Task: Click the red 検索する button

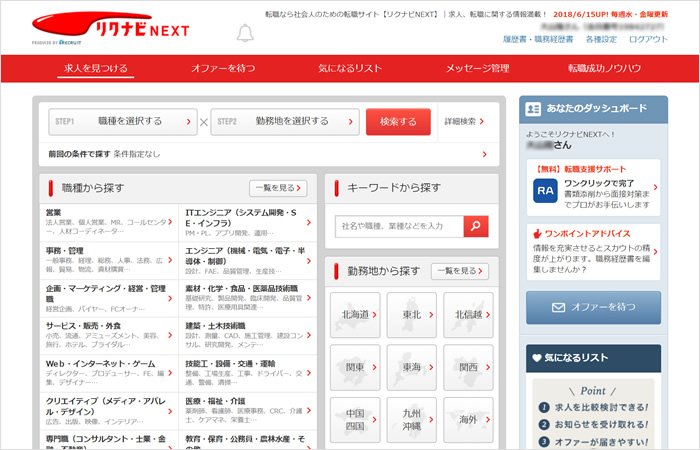Action: [398, 121]
